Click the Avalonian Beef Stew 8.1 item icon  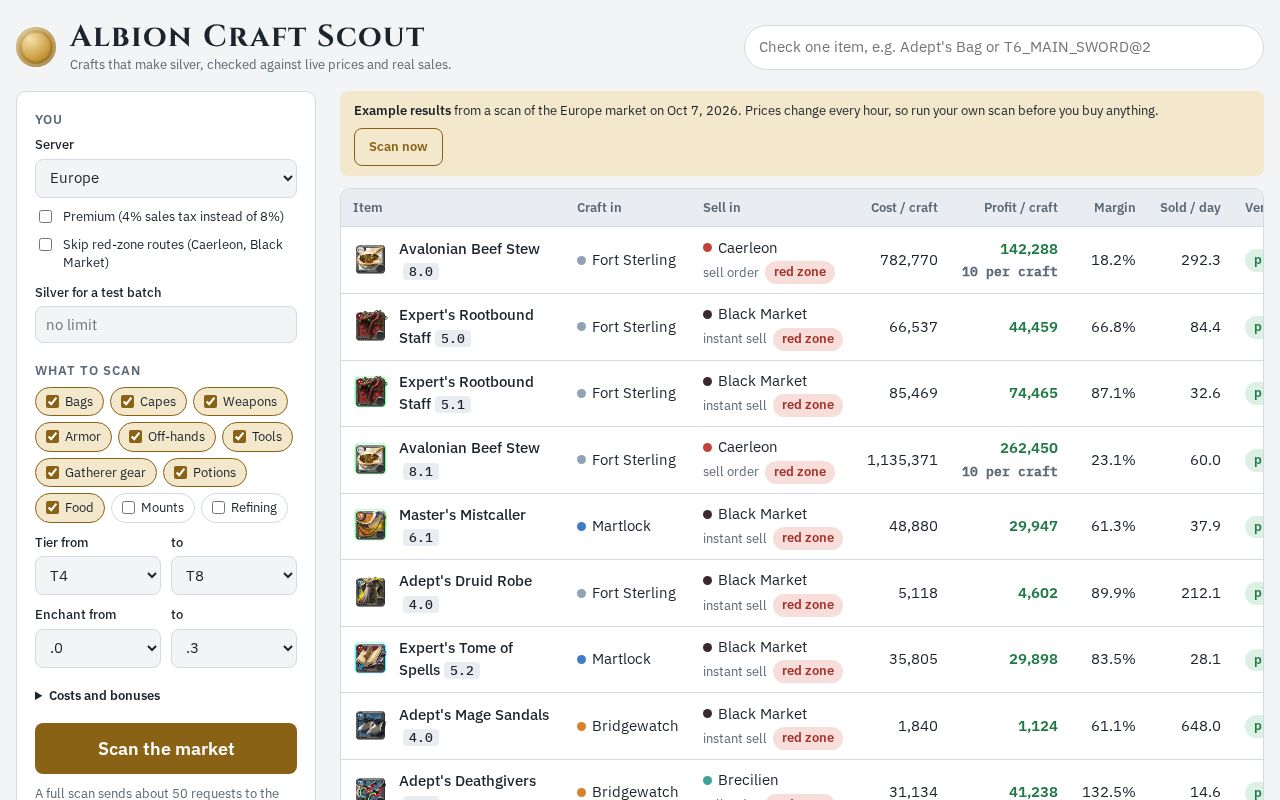pyautogui.click(x=371, y=460)
